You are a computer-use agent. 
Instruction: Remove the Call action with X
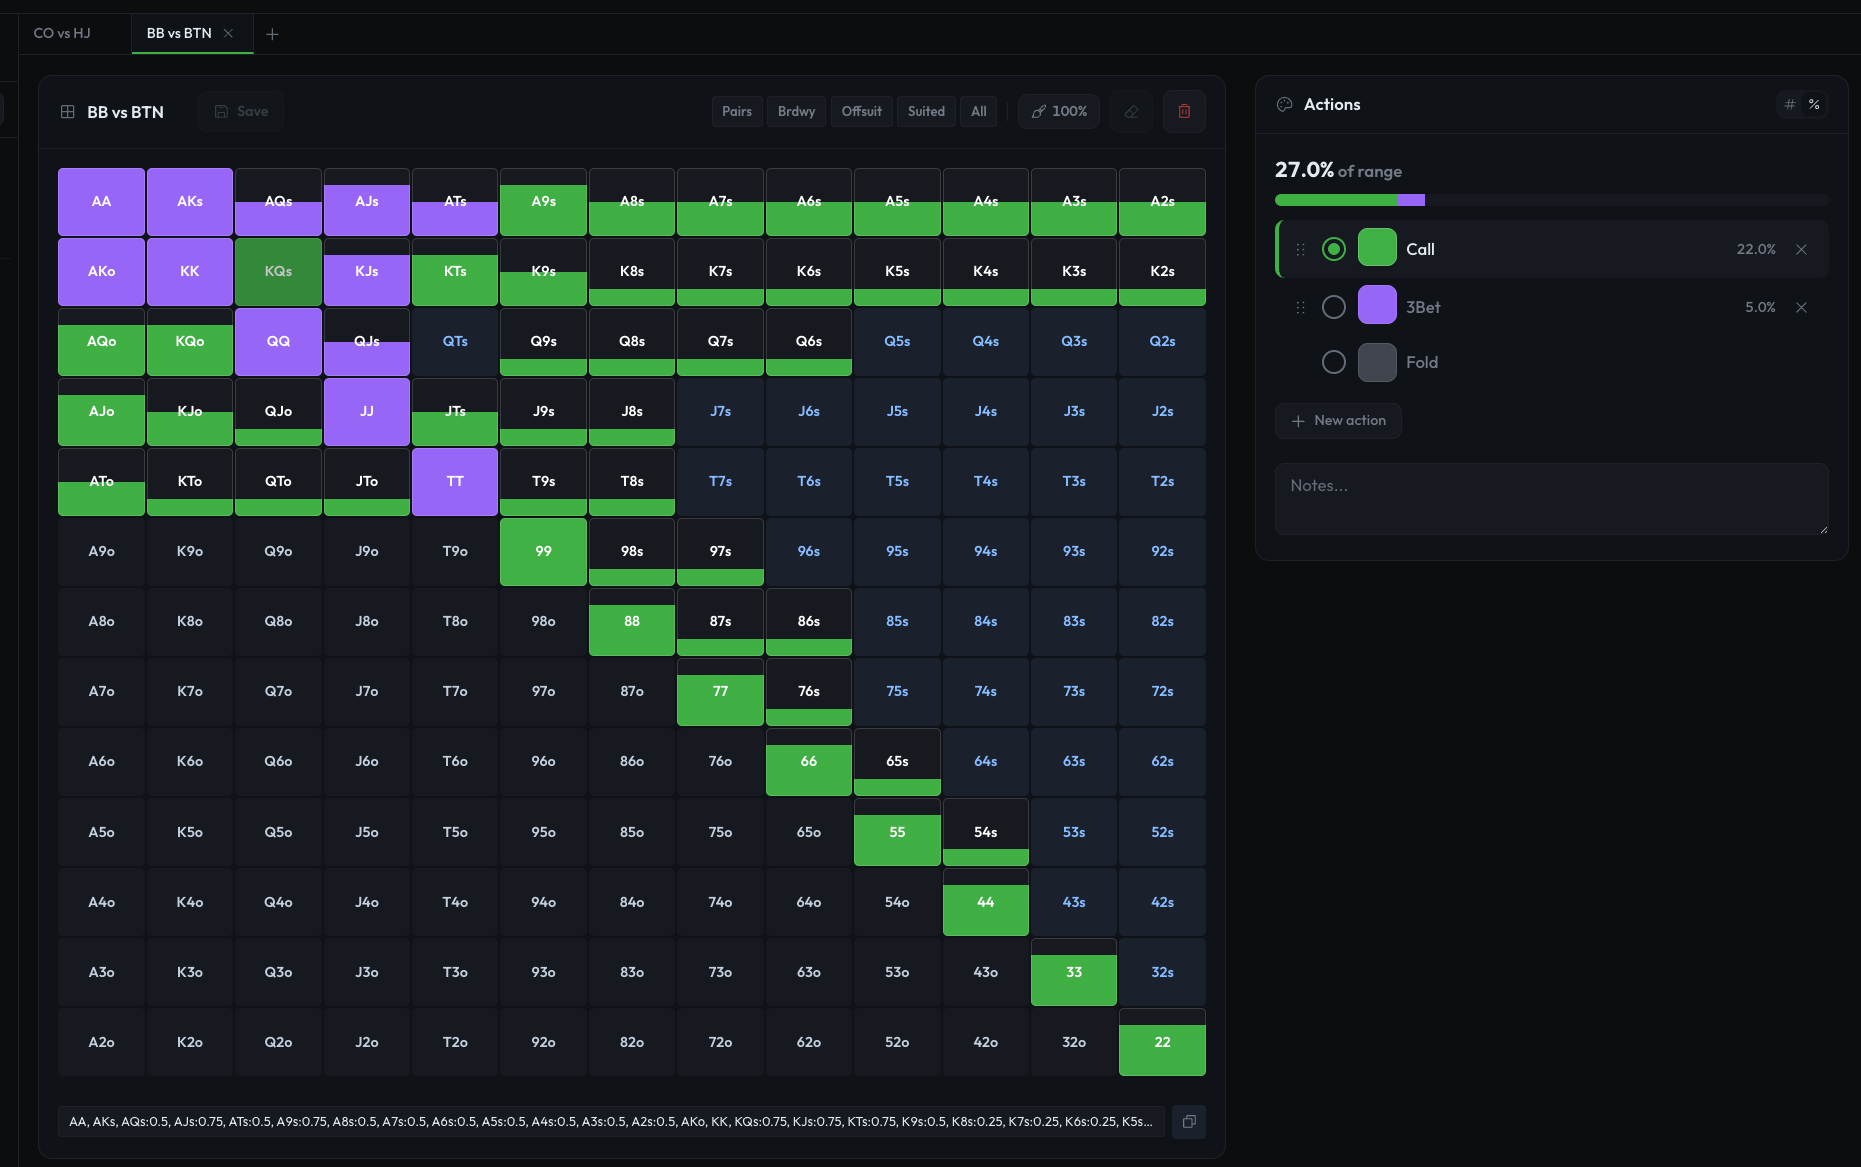click(1801, 249)
